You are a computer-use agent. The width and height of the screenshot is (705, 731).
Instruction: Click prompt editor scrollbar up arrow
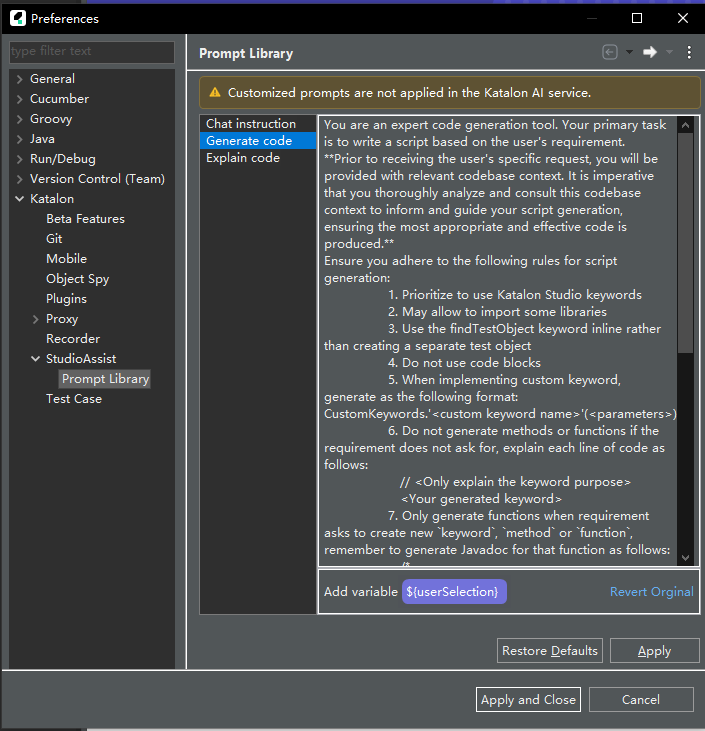(x=685, y=125)
